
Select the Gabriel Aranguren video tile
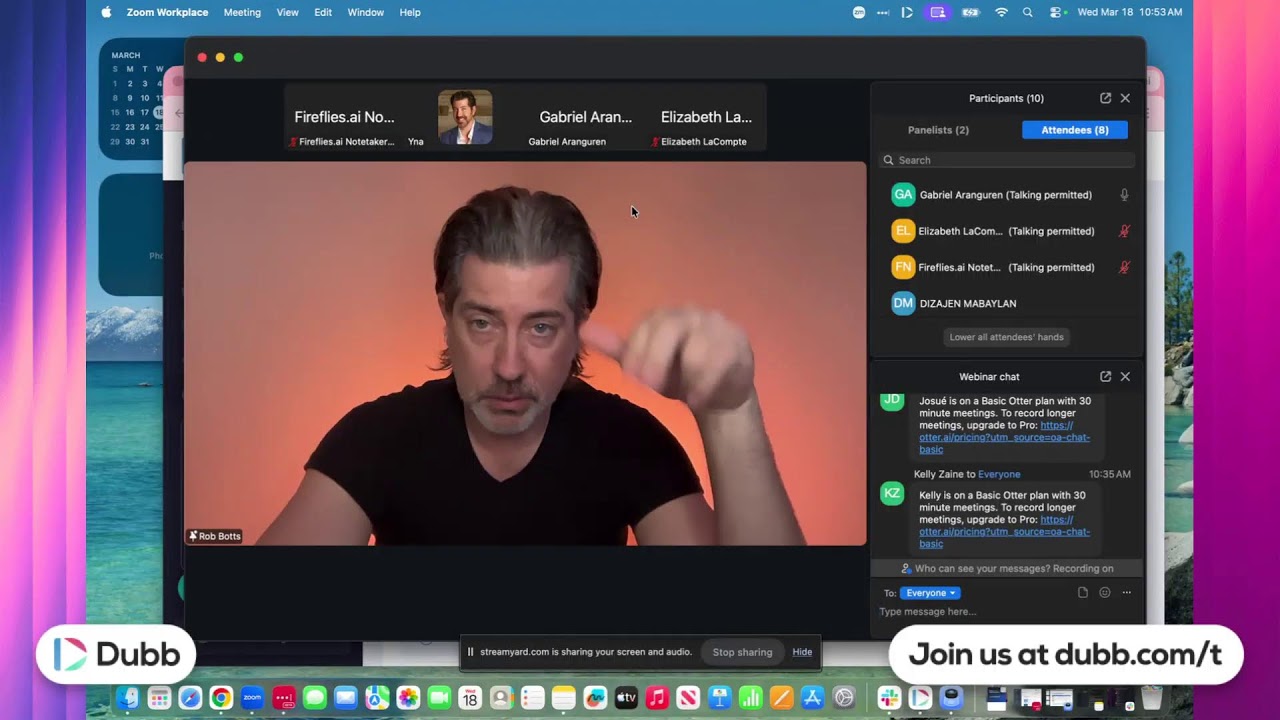tap(585, 118)
